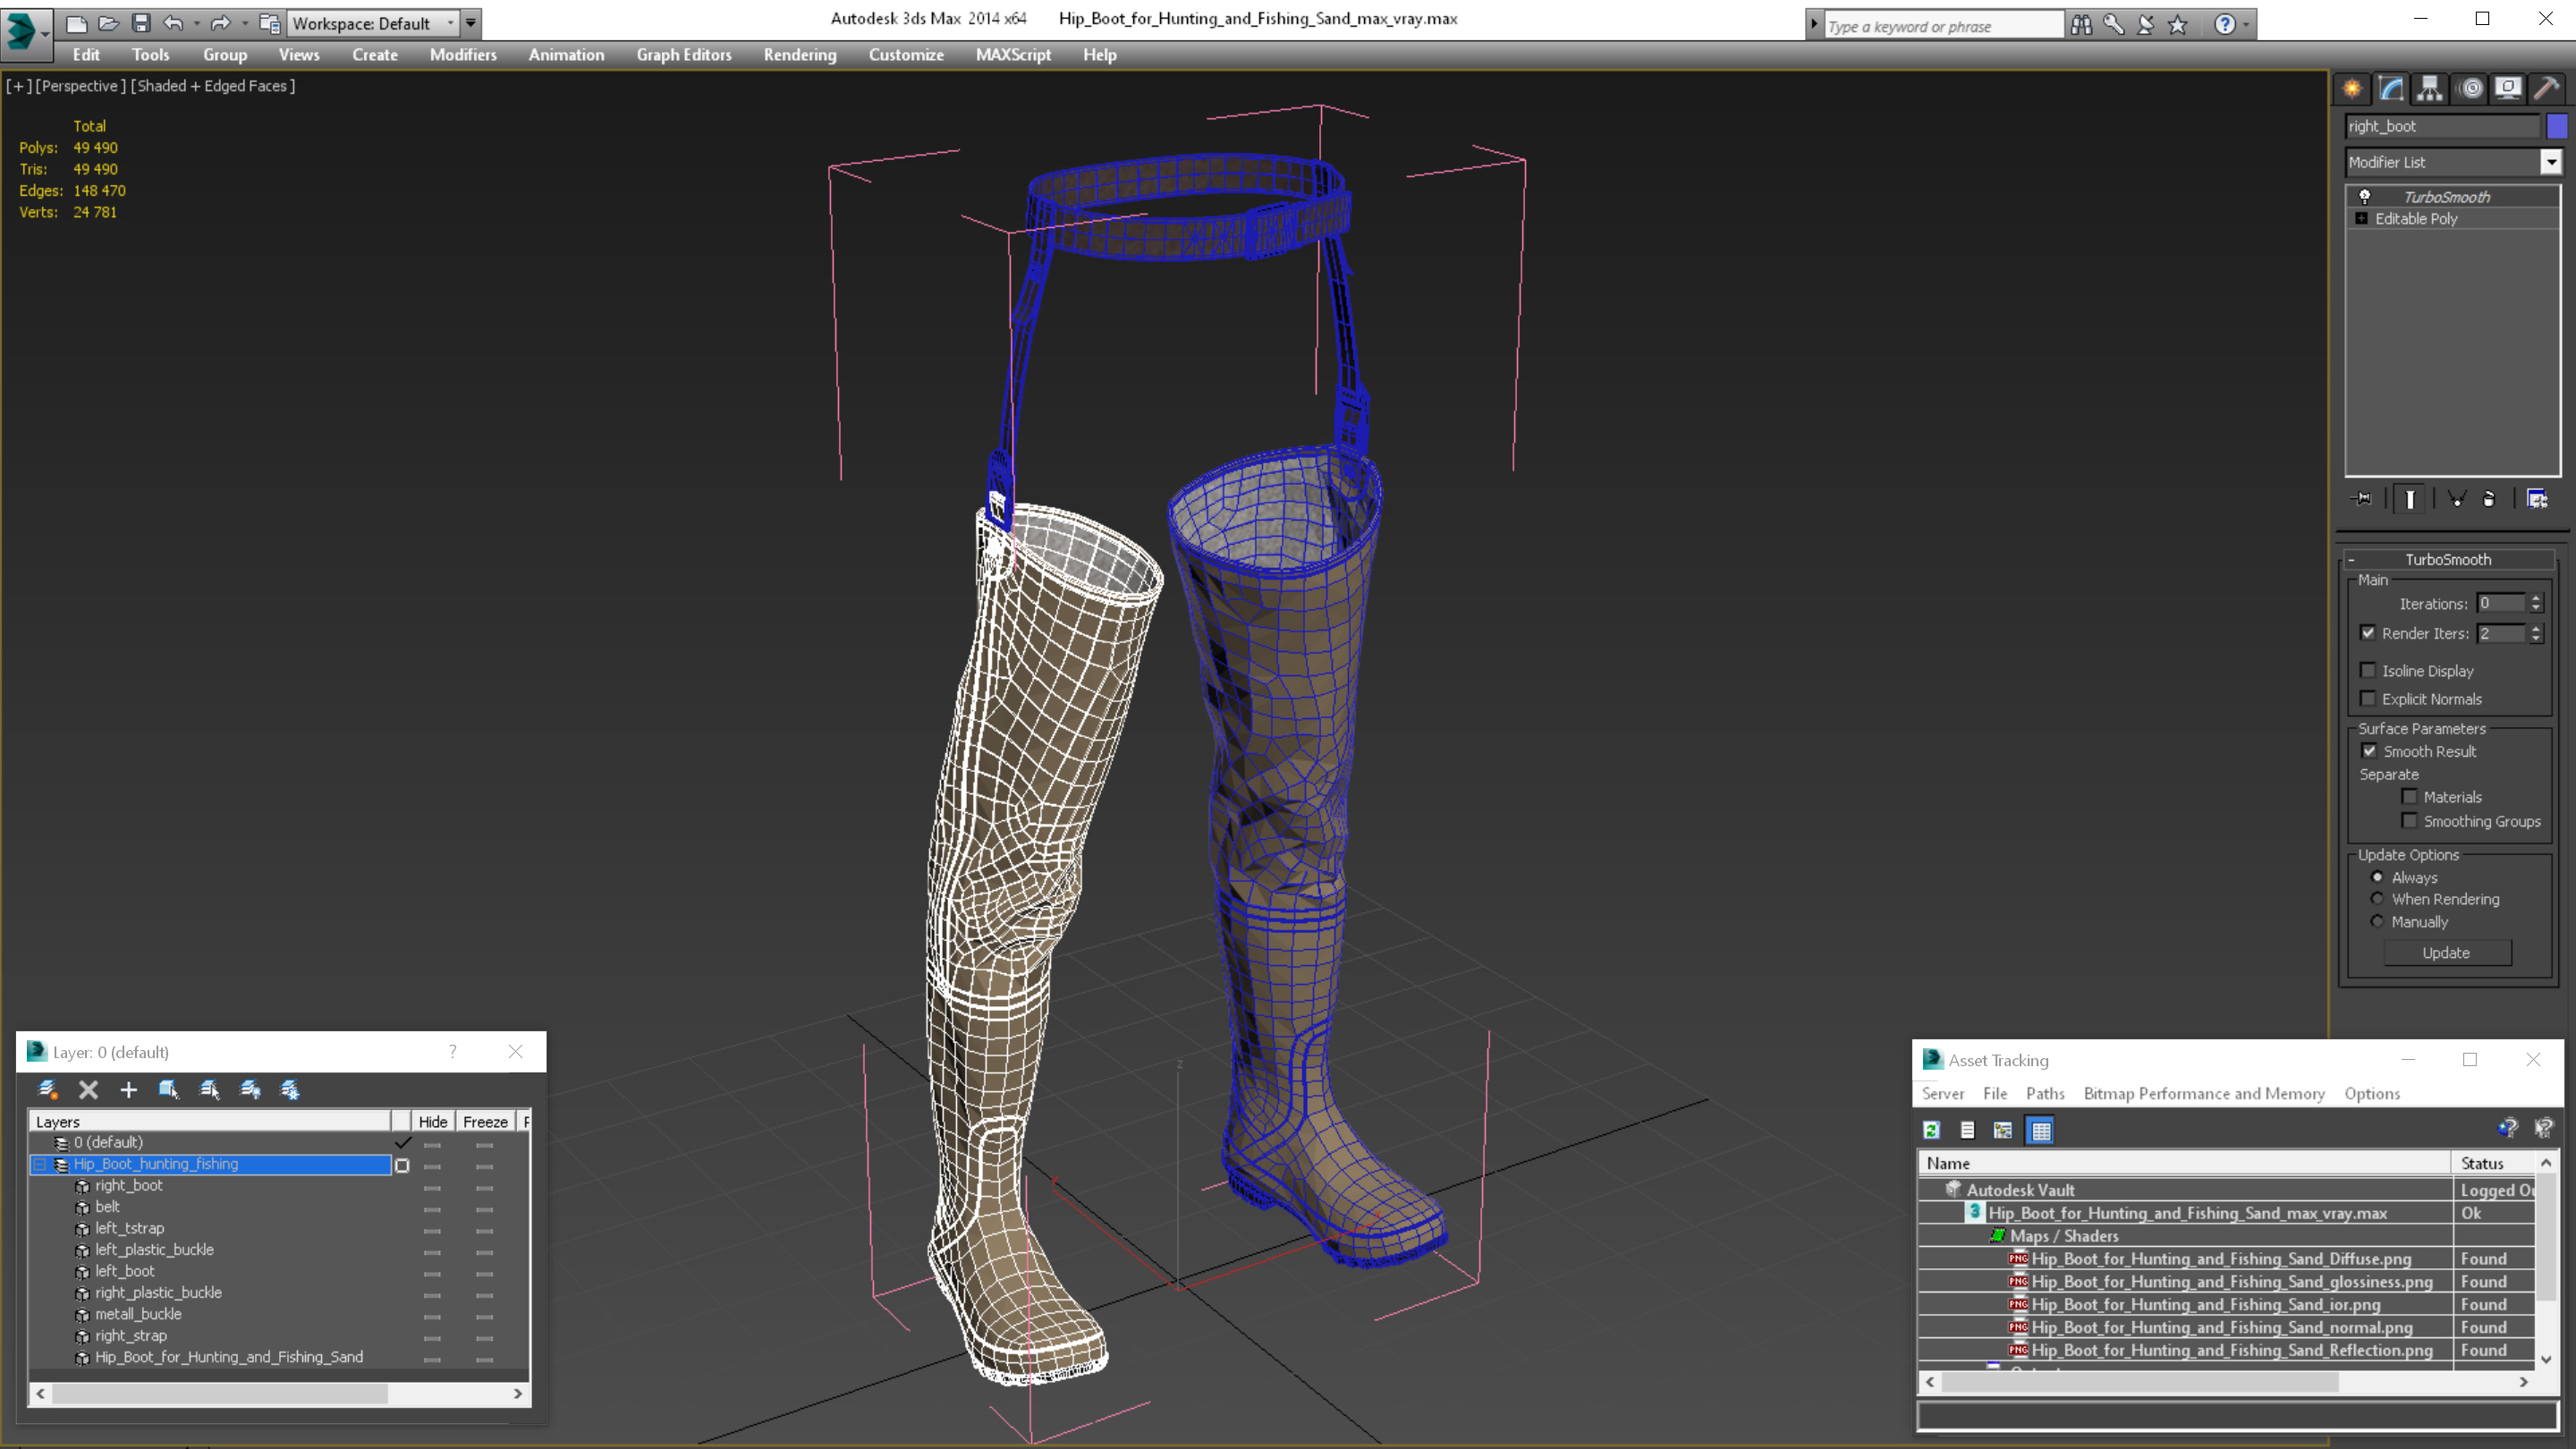Click Freeze/Unfreeze All Layers icon
This screenshot has width=2576, height=1449.
pyautogui.click(x=290, y=1090)
